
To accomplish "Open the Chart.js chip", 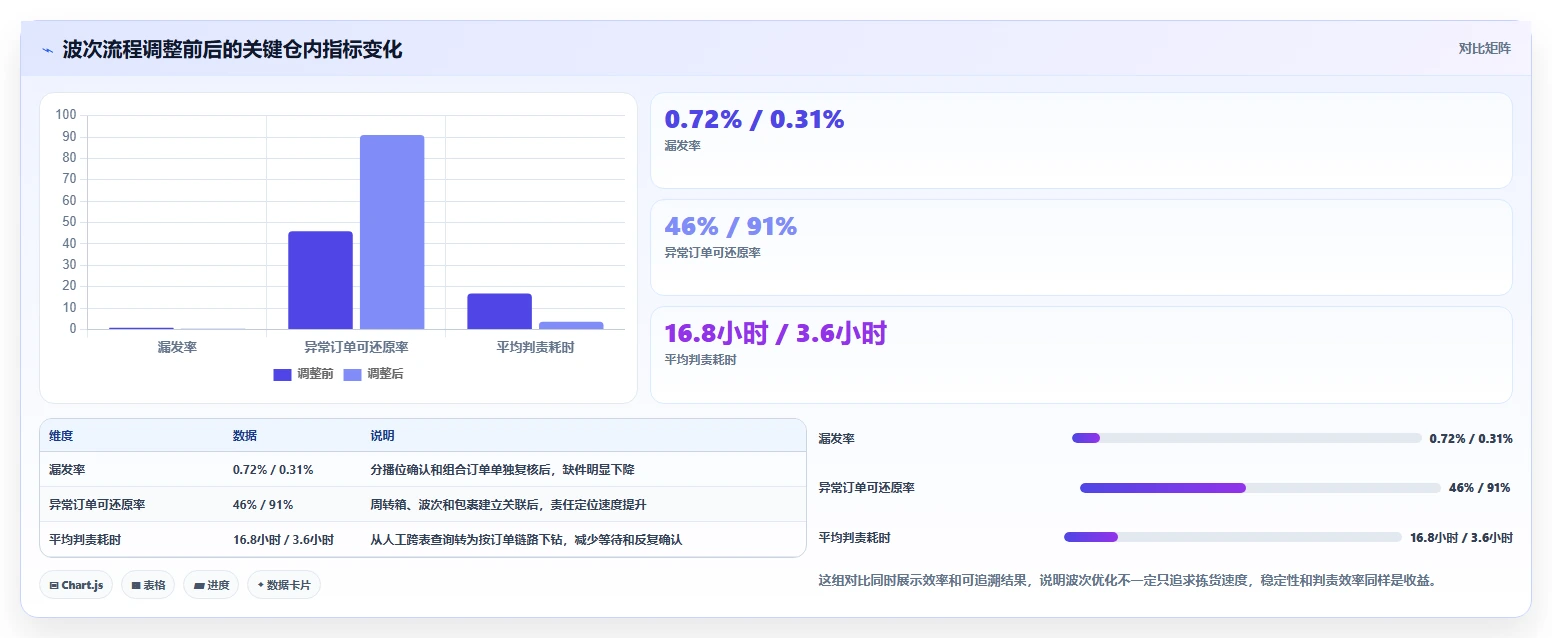I will [x=76, y=585].
